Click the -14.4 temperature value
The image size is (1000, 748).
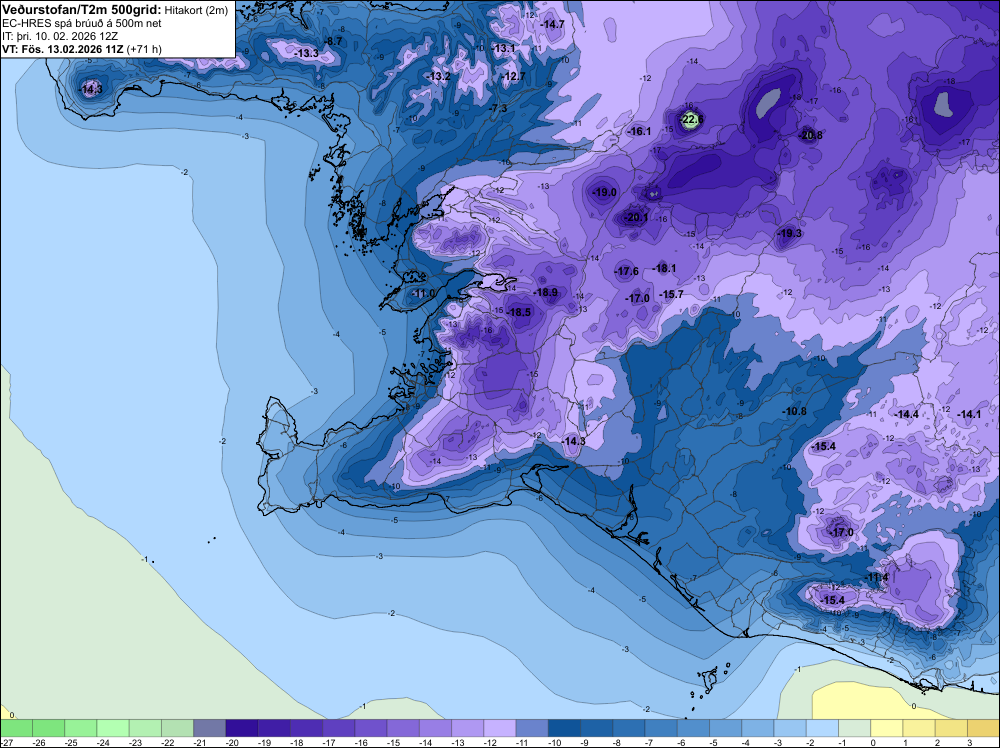[x=907, y=414]
